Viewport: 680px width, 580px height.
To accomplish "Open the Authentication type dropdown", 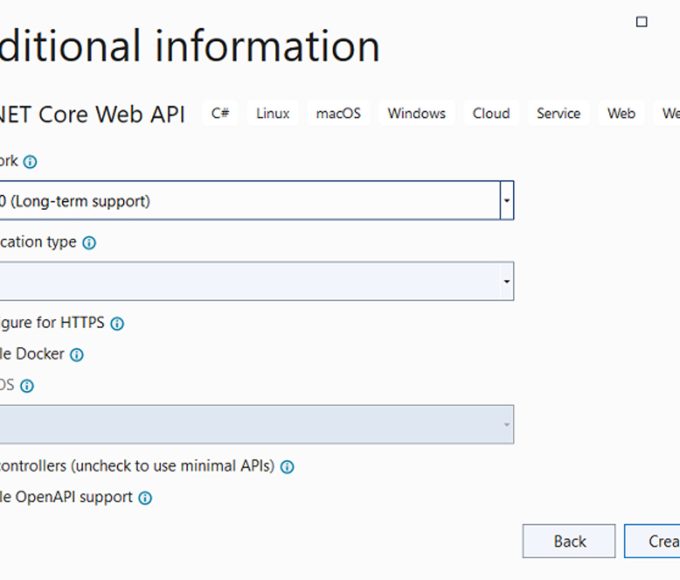I will click(507, 282).
